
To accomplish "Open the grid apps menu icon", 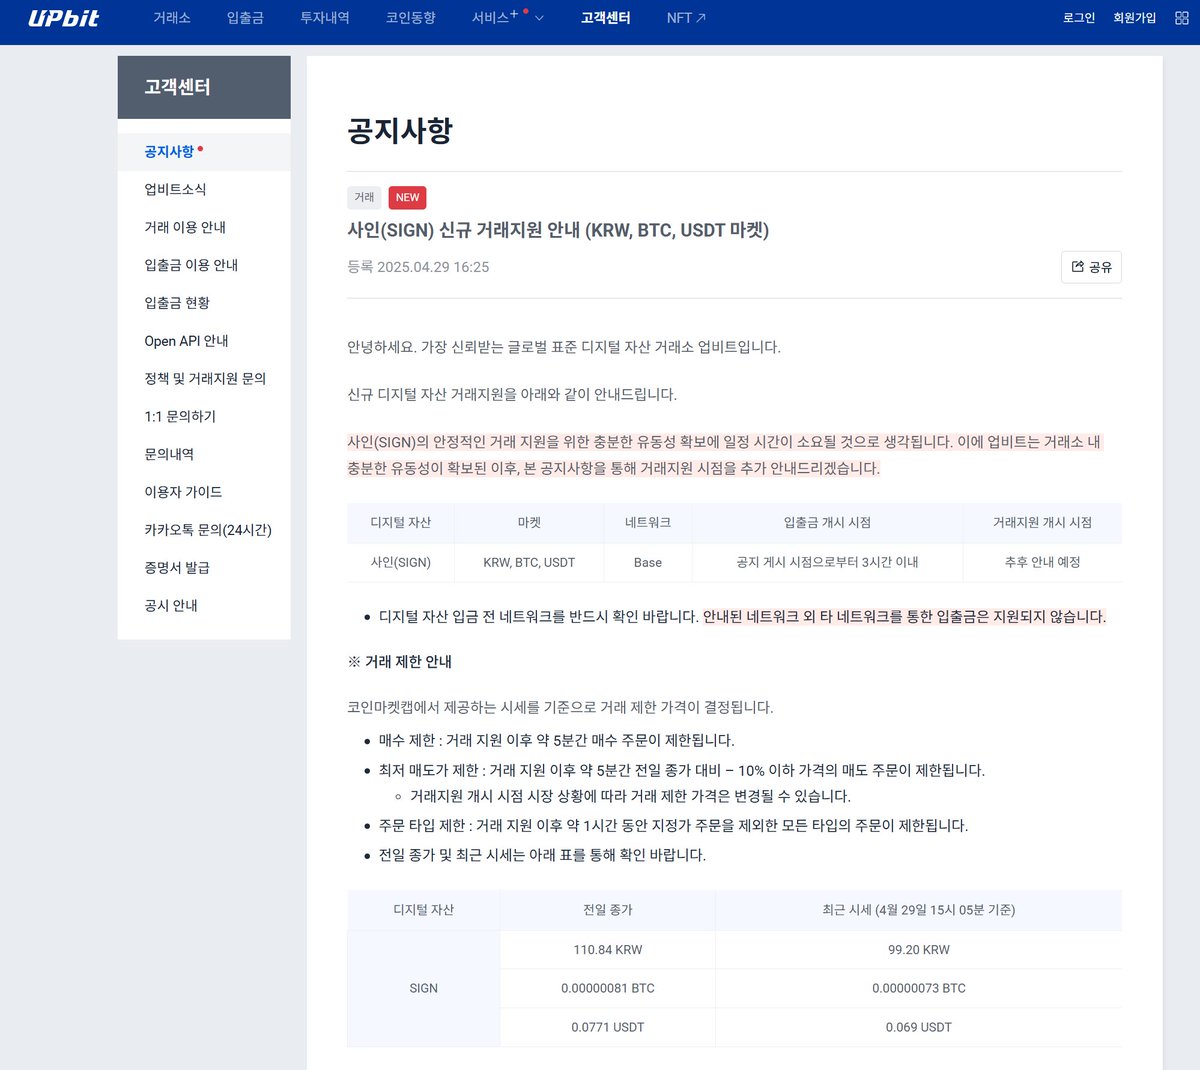I will click(1181, 18).
